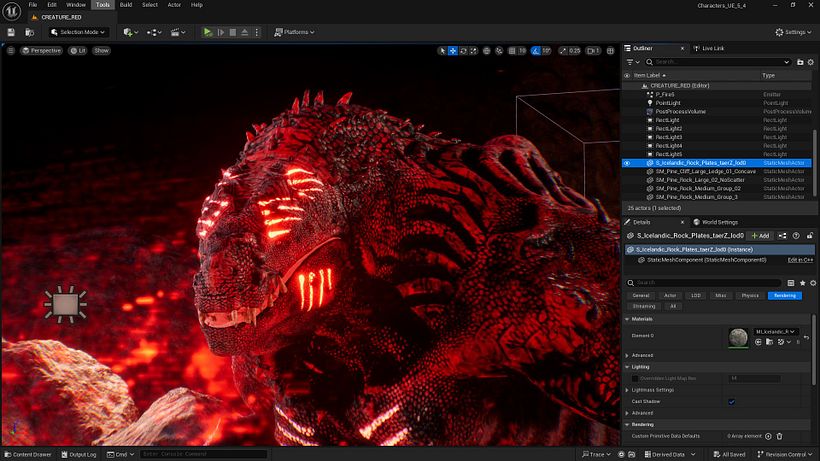
Task: Save the current level with the floppy icon
Action: pyautogui.click(x=11, y=32)
